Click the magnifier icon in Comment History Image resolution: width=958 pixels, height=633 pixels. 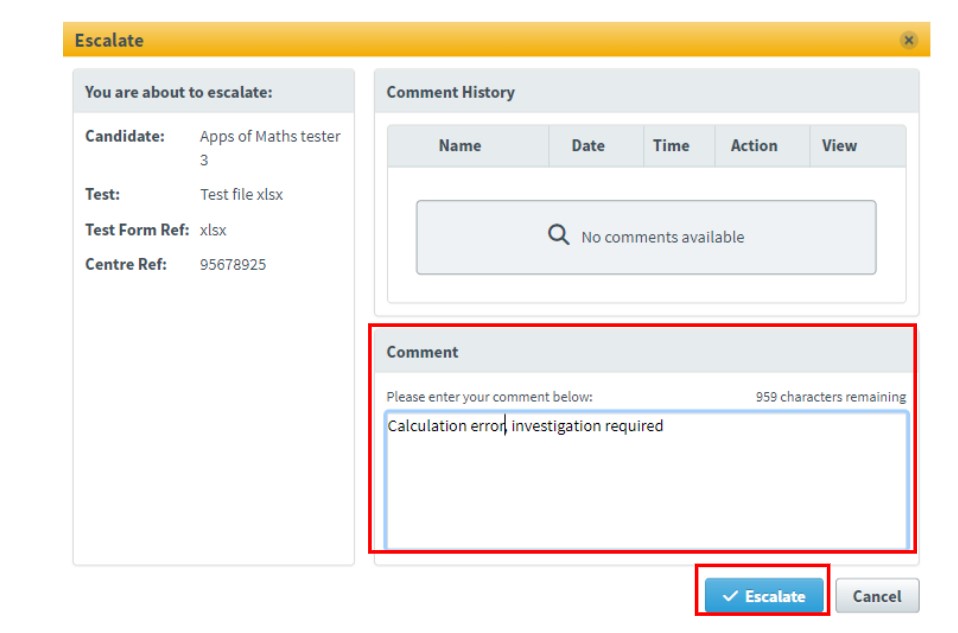click(558, 236)
